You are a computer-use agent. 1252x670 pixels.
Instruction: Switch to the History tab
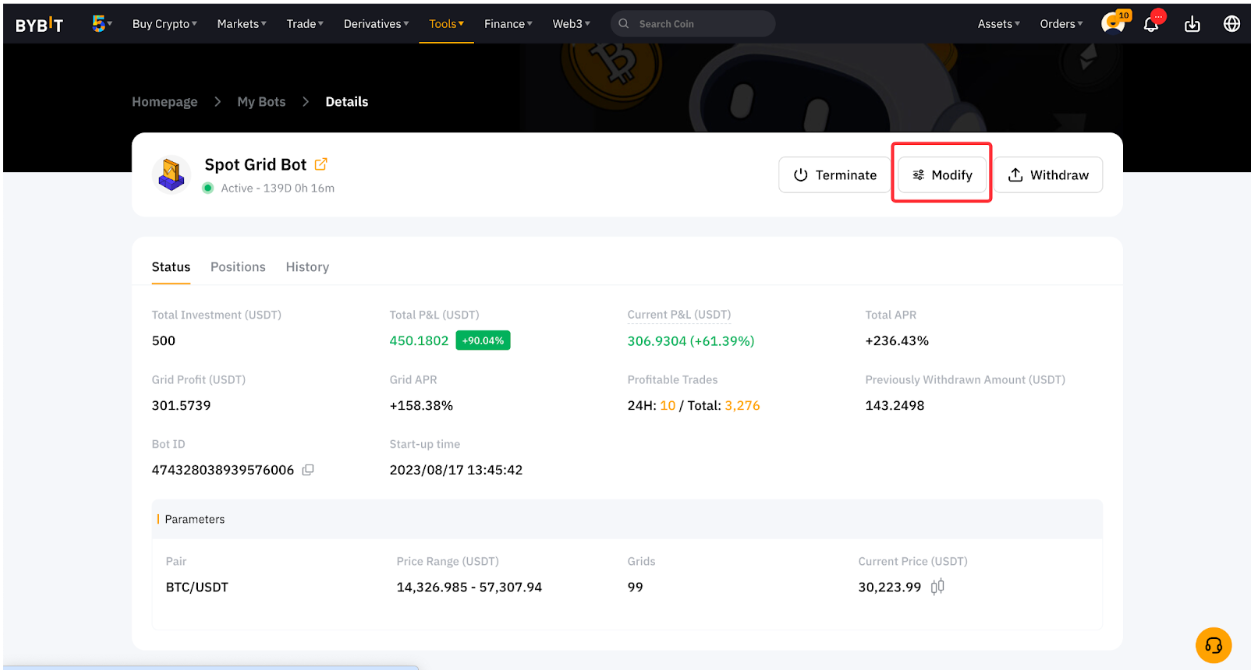coord(307,267)
